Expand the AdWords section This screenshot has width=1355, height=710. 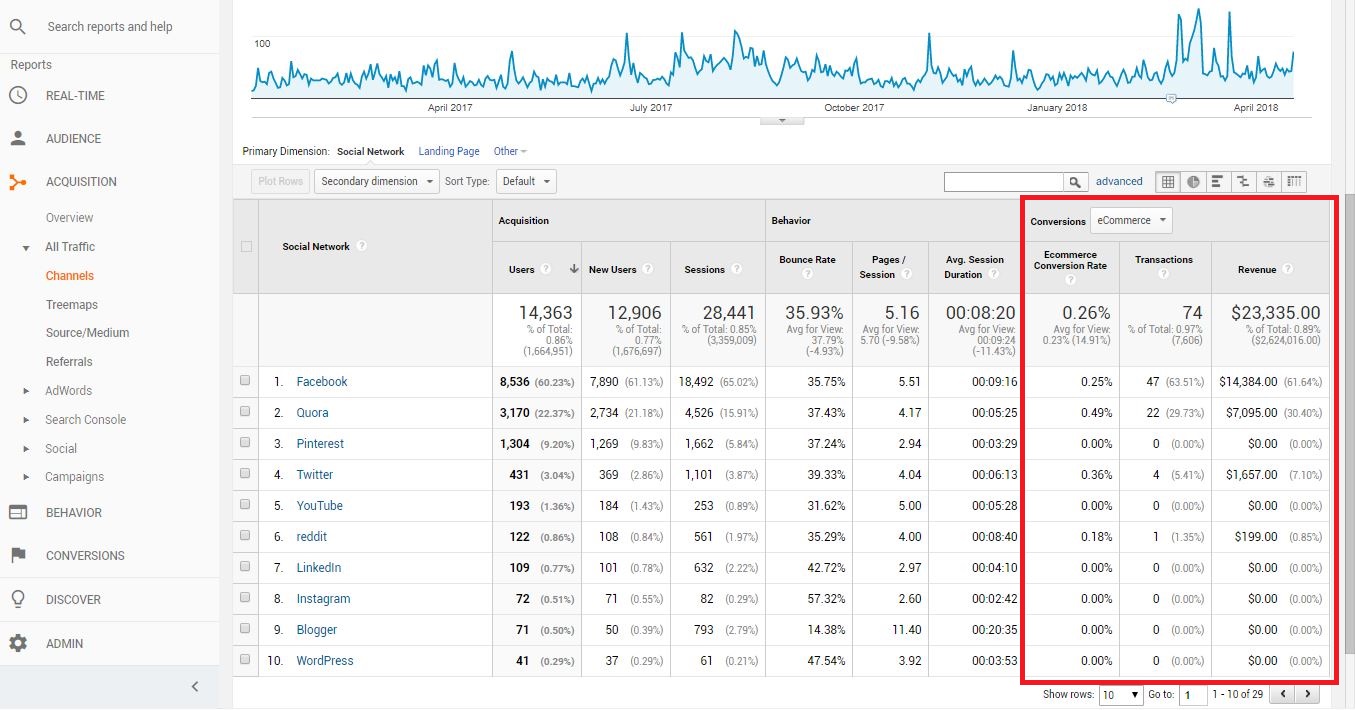[26, 391]
